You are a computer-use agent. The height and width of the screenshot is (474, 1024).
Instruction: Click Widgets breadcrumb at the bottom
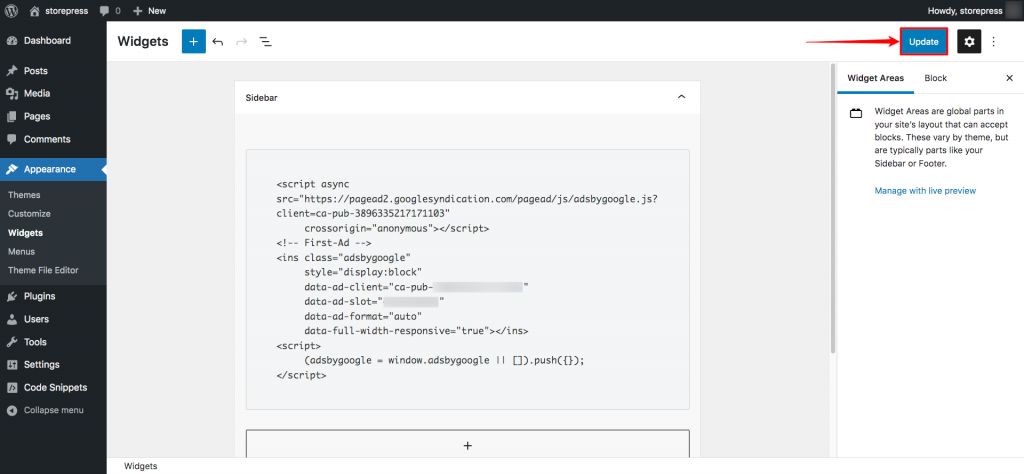point(140,466)
